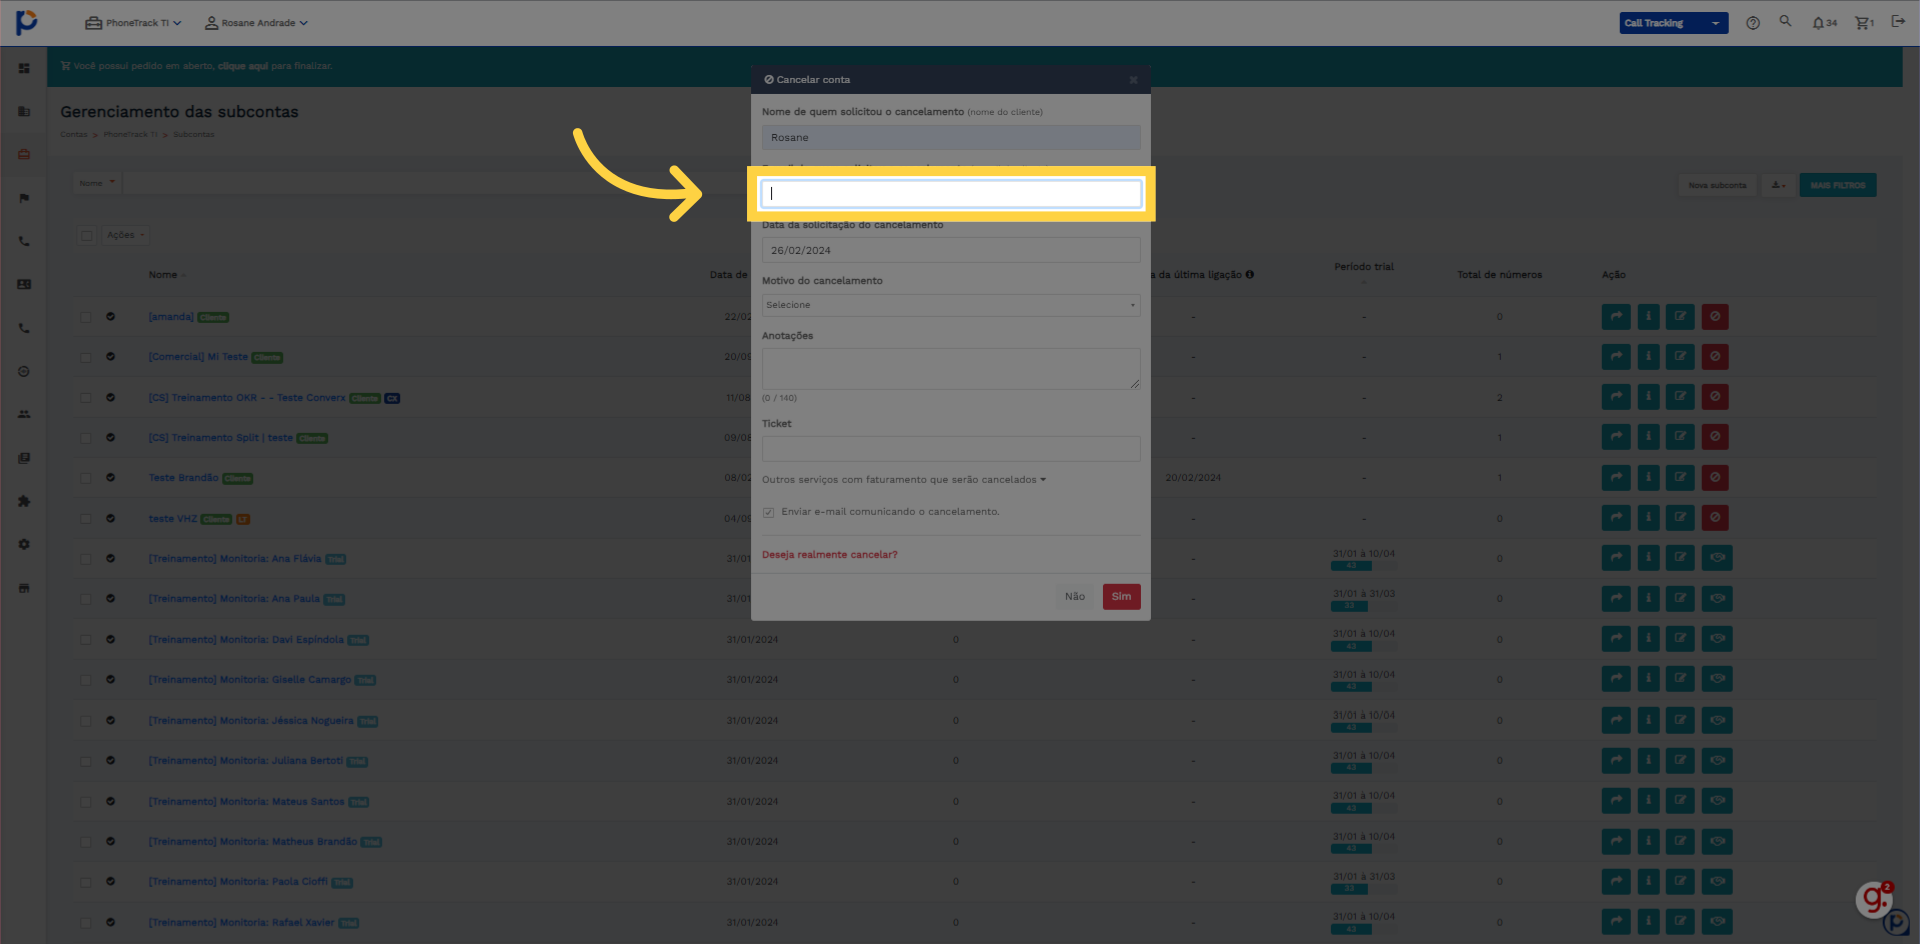Check the Teste Brandão row checkbox
1920x944 pixels.
coord(86,478)
